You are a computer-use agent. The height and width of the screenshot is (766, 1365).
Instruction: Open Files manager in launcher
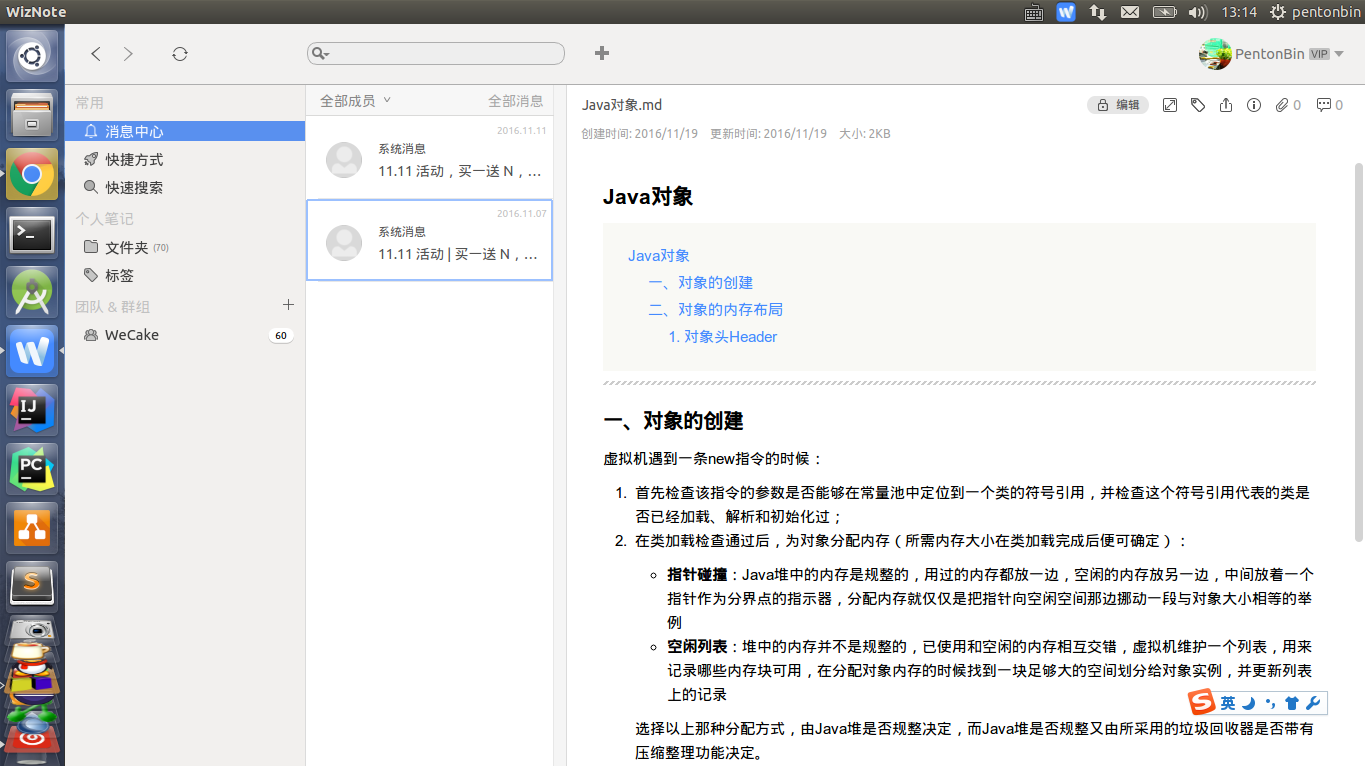(32, 115)
